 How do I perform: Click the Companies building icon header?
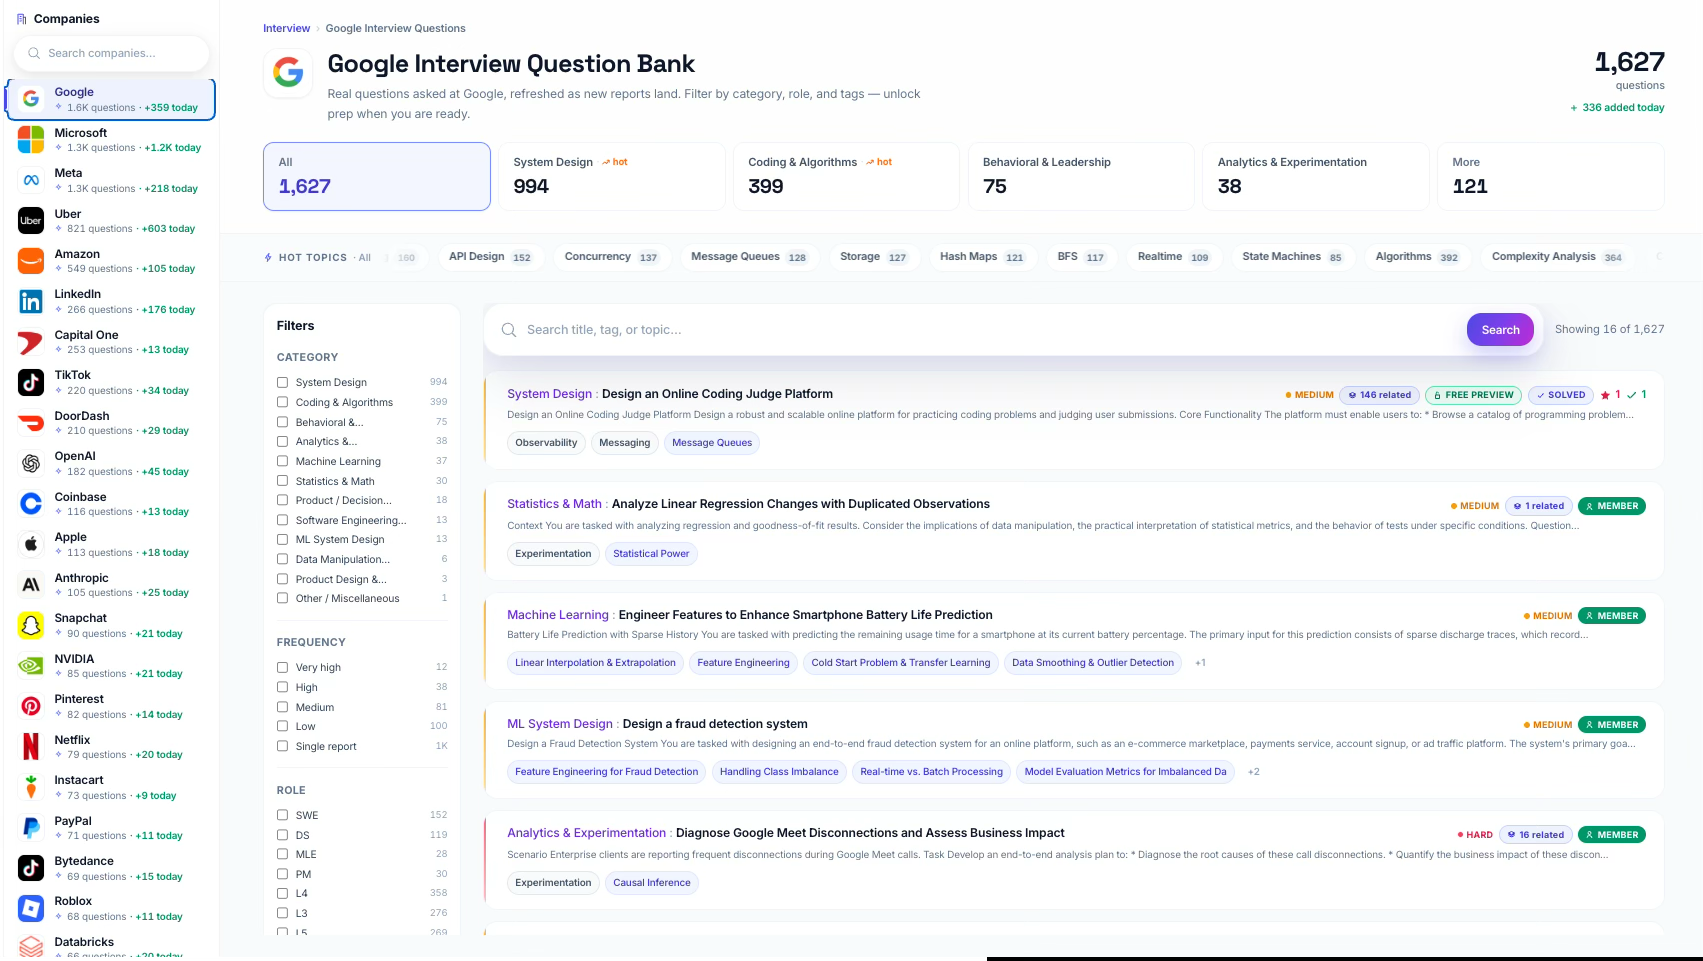click(22, 19)
